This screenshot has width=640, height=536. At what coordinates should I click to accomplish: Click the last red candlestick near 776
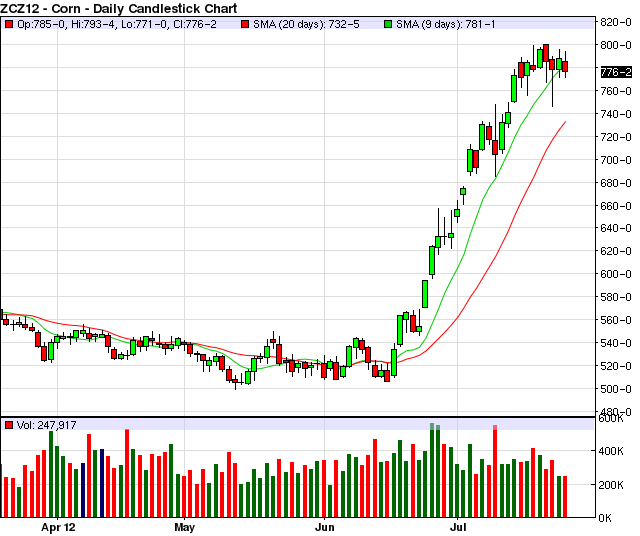click(x=565, y=67)
